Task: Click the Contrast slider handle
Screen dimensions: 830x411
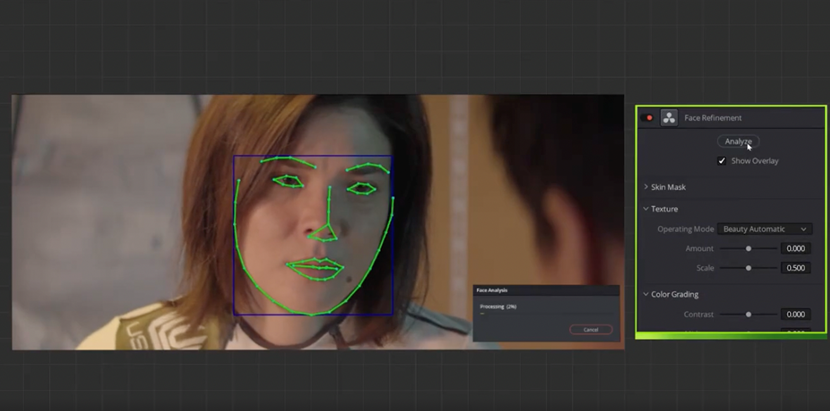Action: 748,315
